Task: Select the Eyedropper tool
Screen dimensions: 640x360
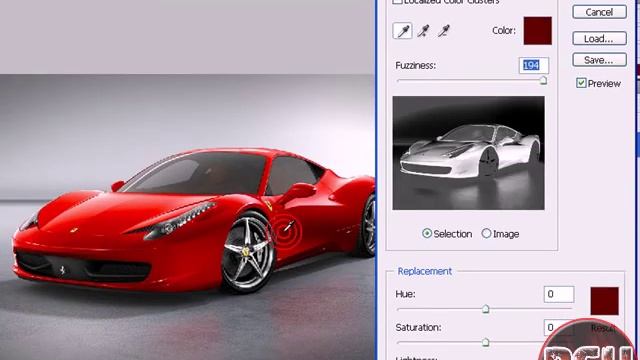Action: pyautogui.click(x=402, y=31)
